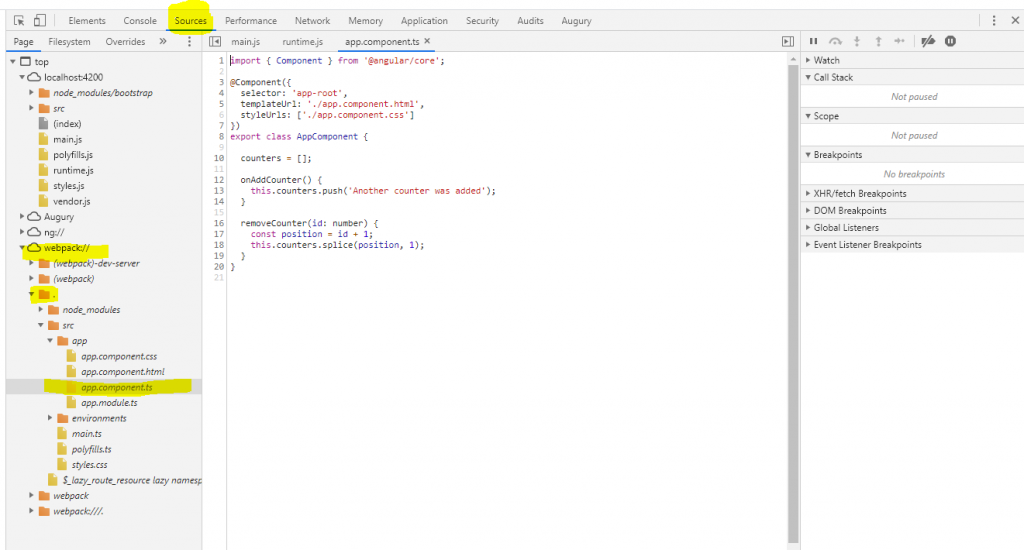Collapse the localhost:4200 tree node
This screenshot has height=550, width=1024.
(x=22, y=77)
